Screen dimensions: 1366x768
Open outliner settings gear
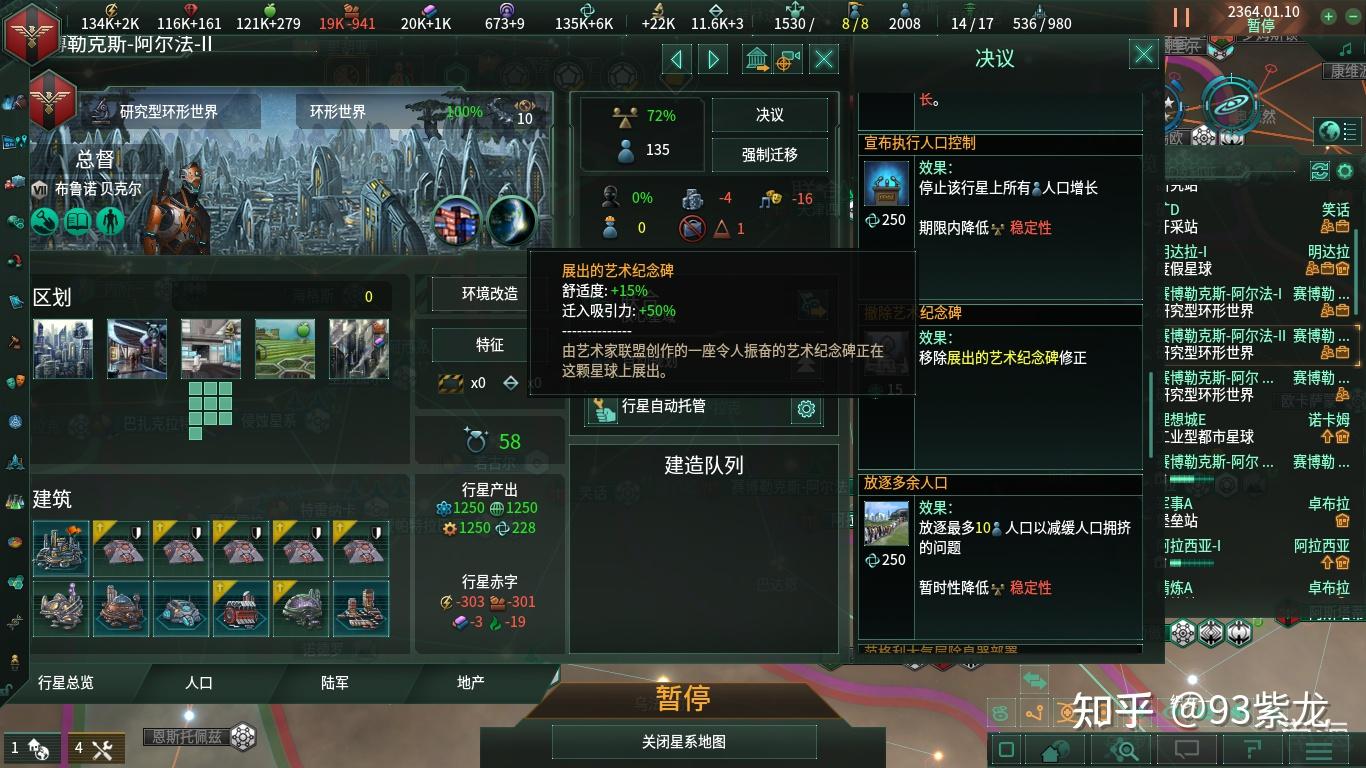tap(1345, 171)
